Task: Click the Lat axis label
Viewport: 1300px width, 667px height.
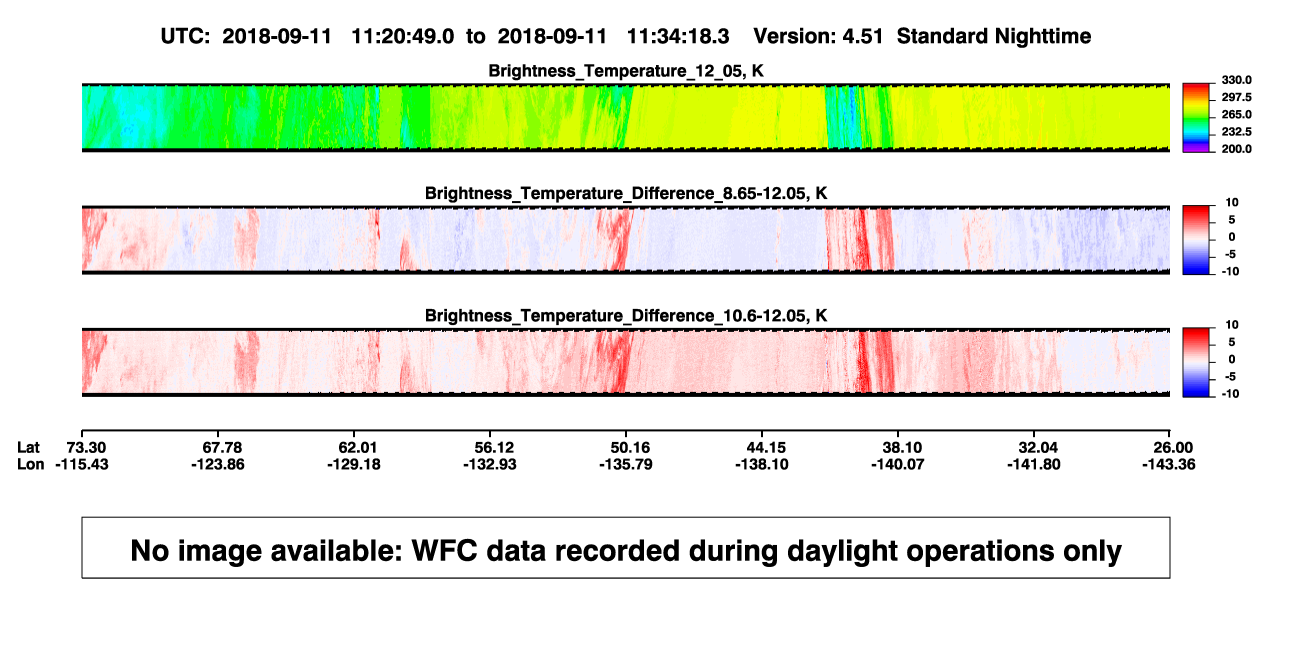Action: [x=28, y=447]
